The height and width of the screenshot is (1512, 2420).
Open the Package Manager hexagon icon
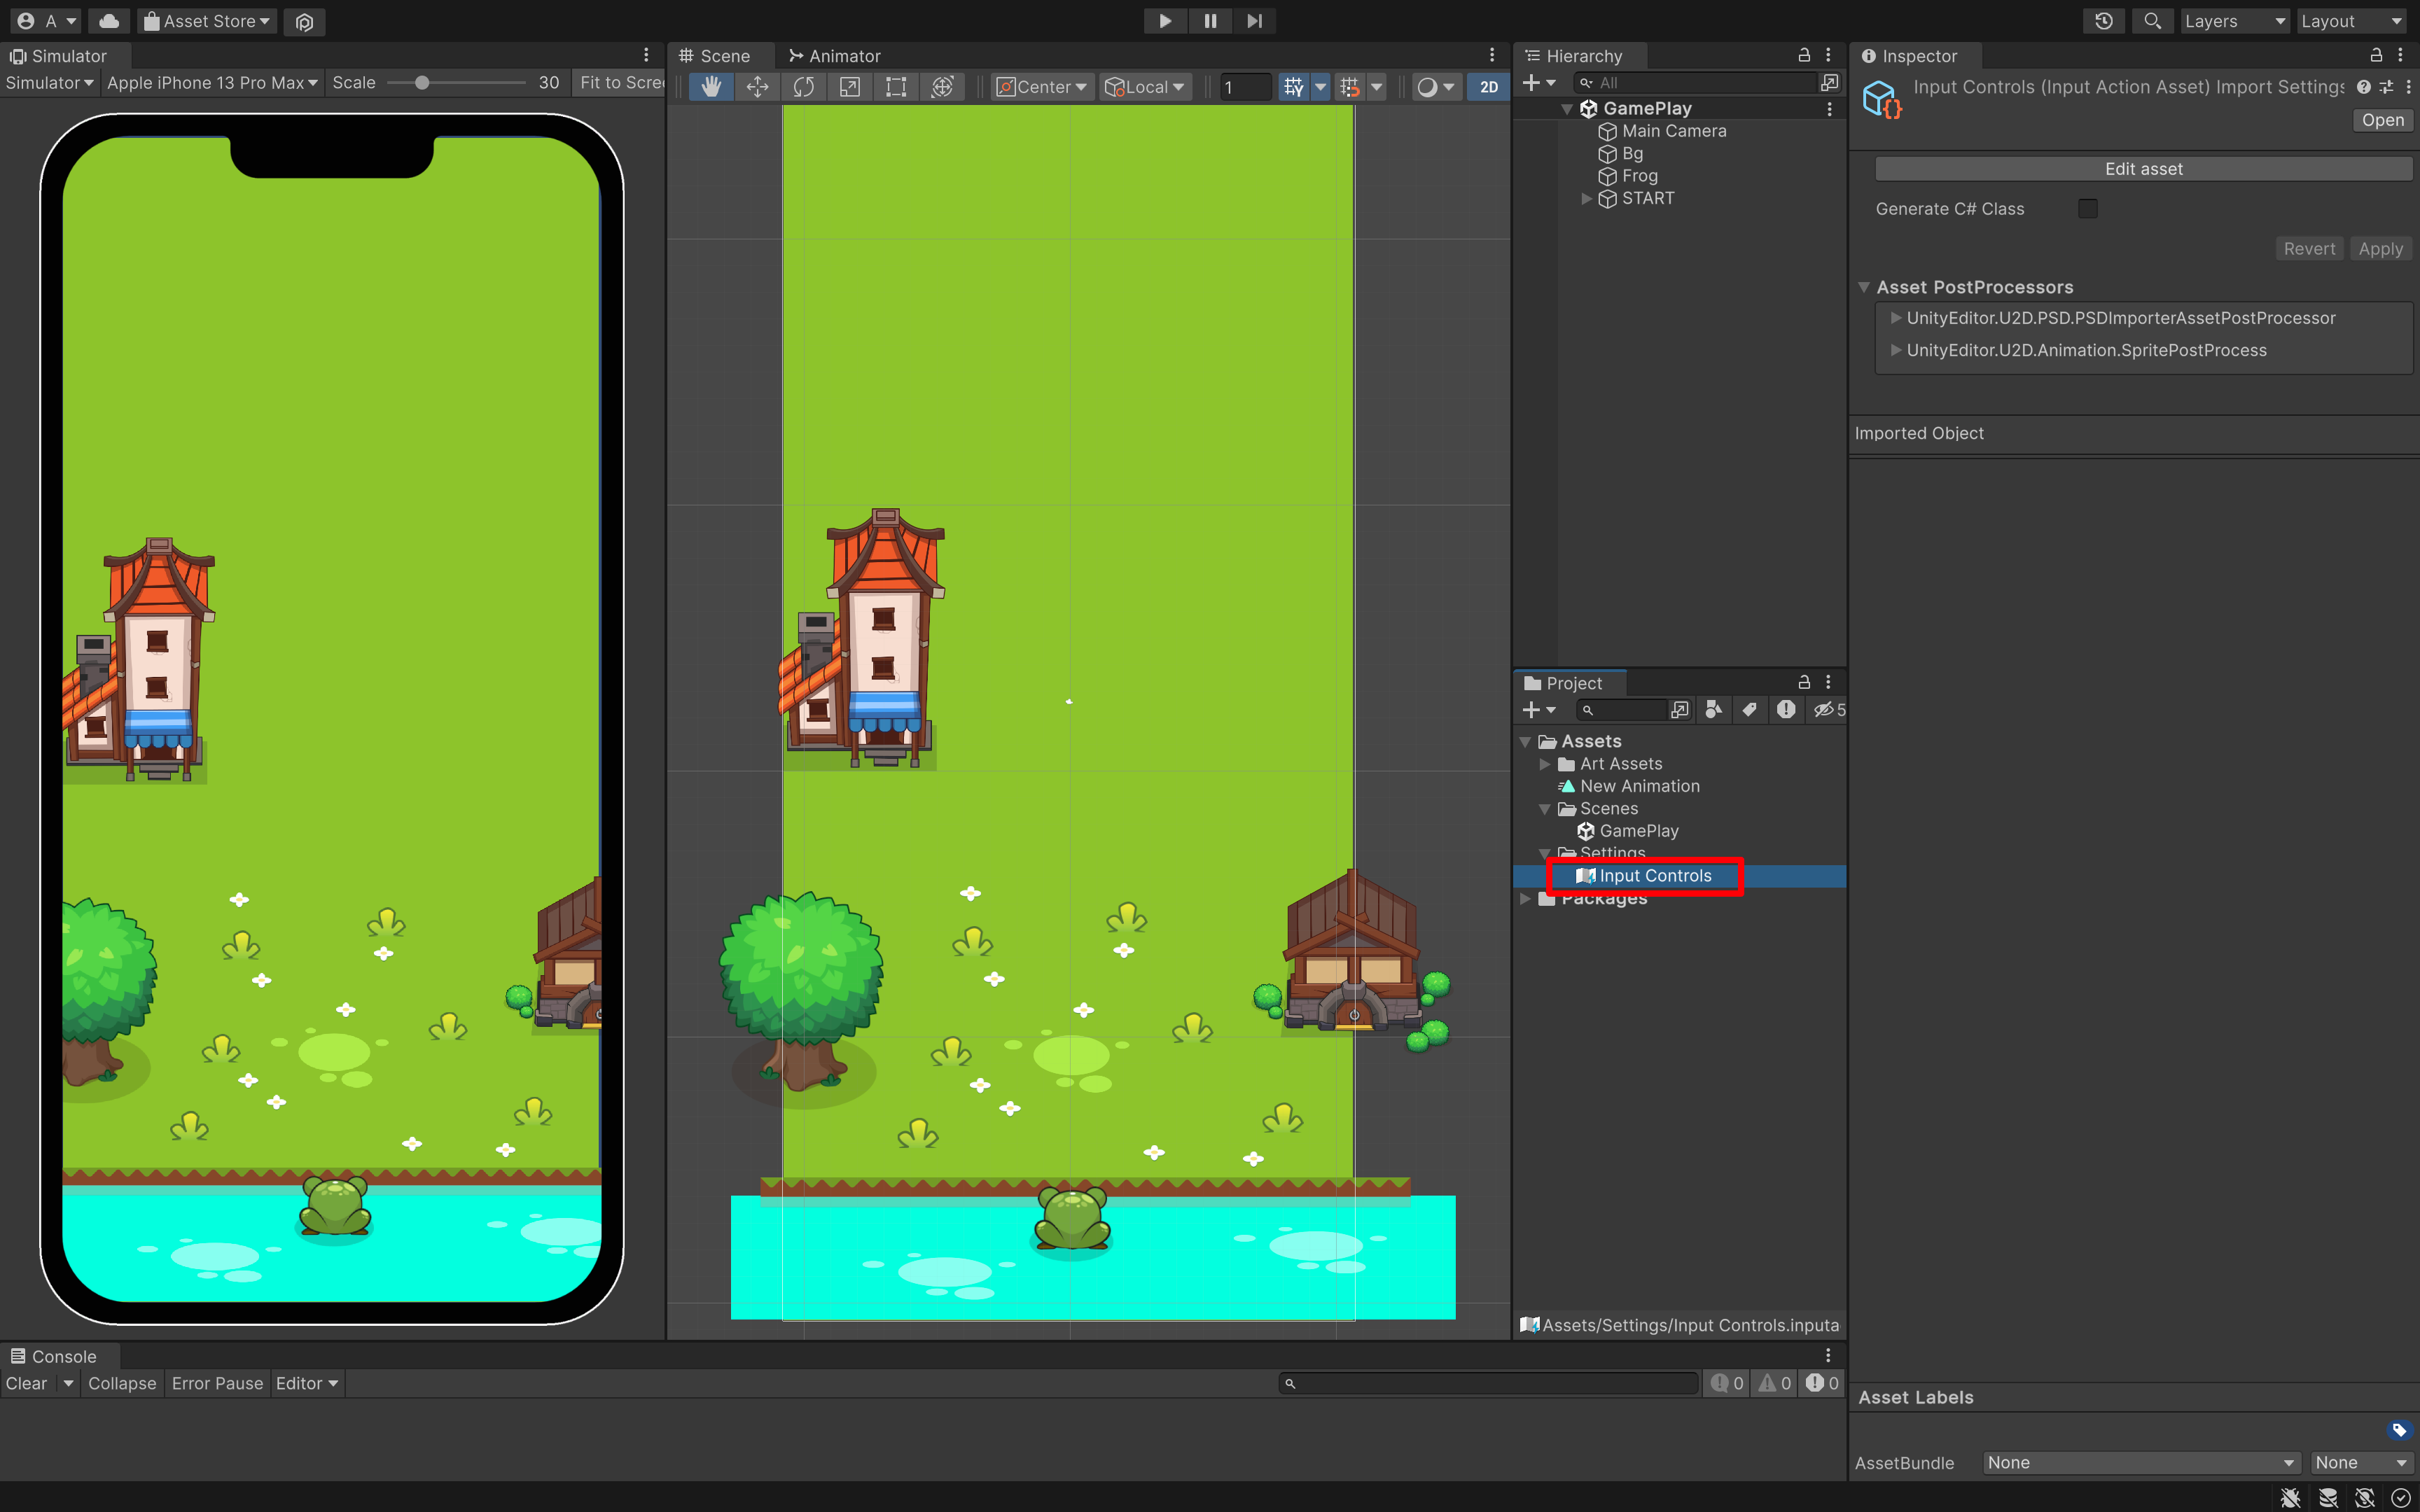point(304,21)
